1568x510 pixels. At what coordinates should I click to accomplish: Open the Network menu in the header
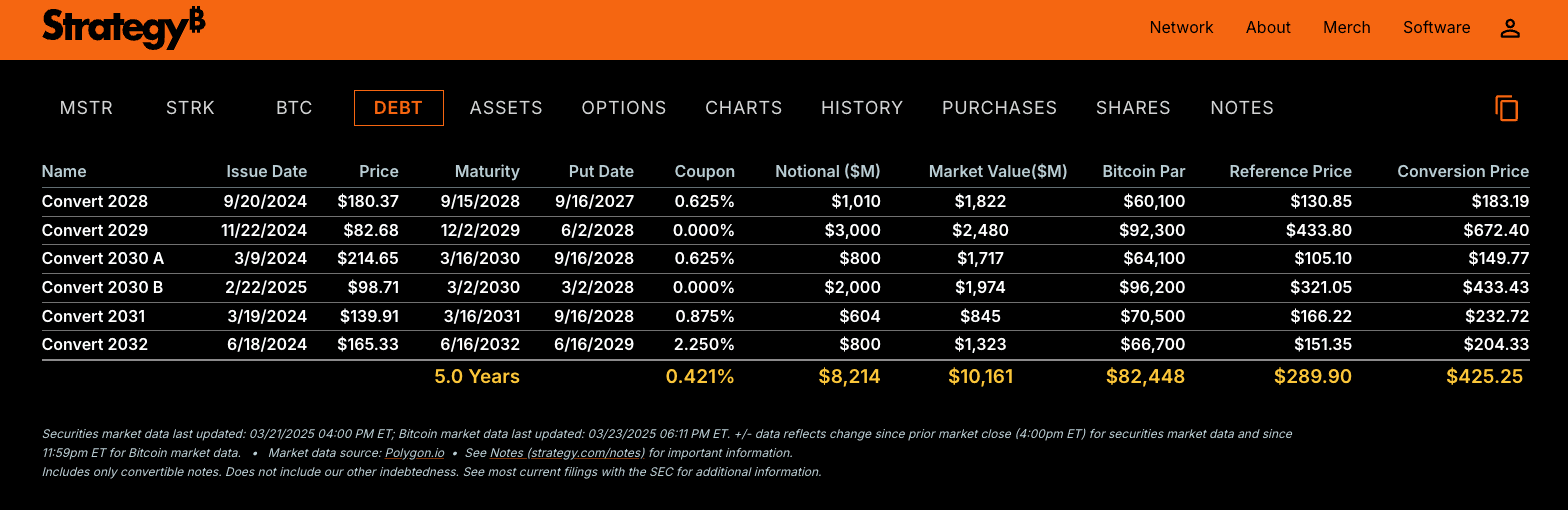coord(1181,28)
